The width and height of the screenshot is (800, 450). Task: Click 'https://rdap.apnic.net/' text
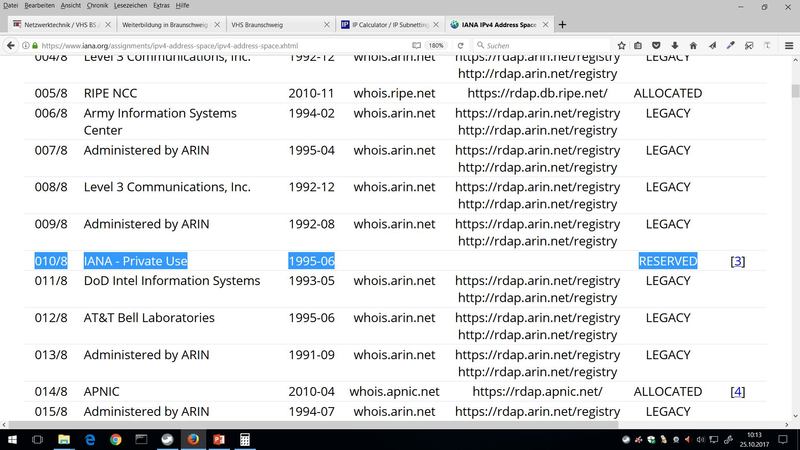pyautogui.click(x=537, y=392)
